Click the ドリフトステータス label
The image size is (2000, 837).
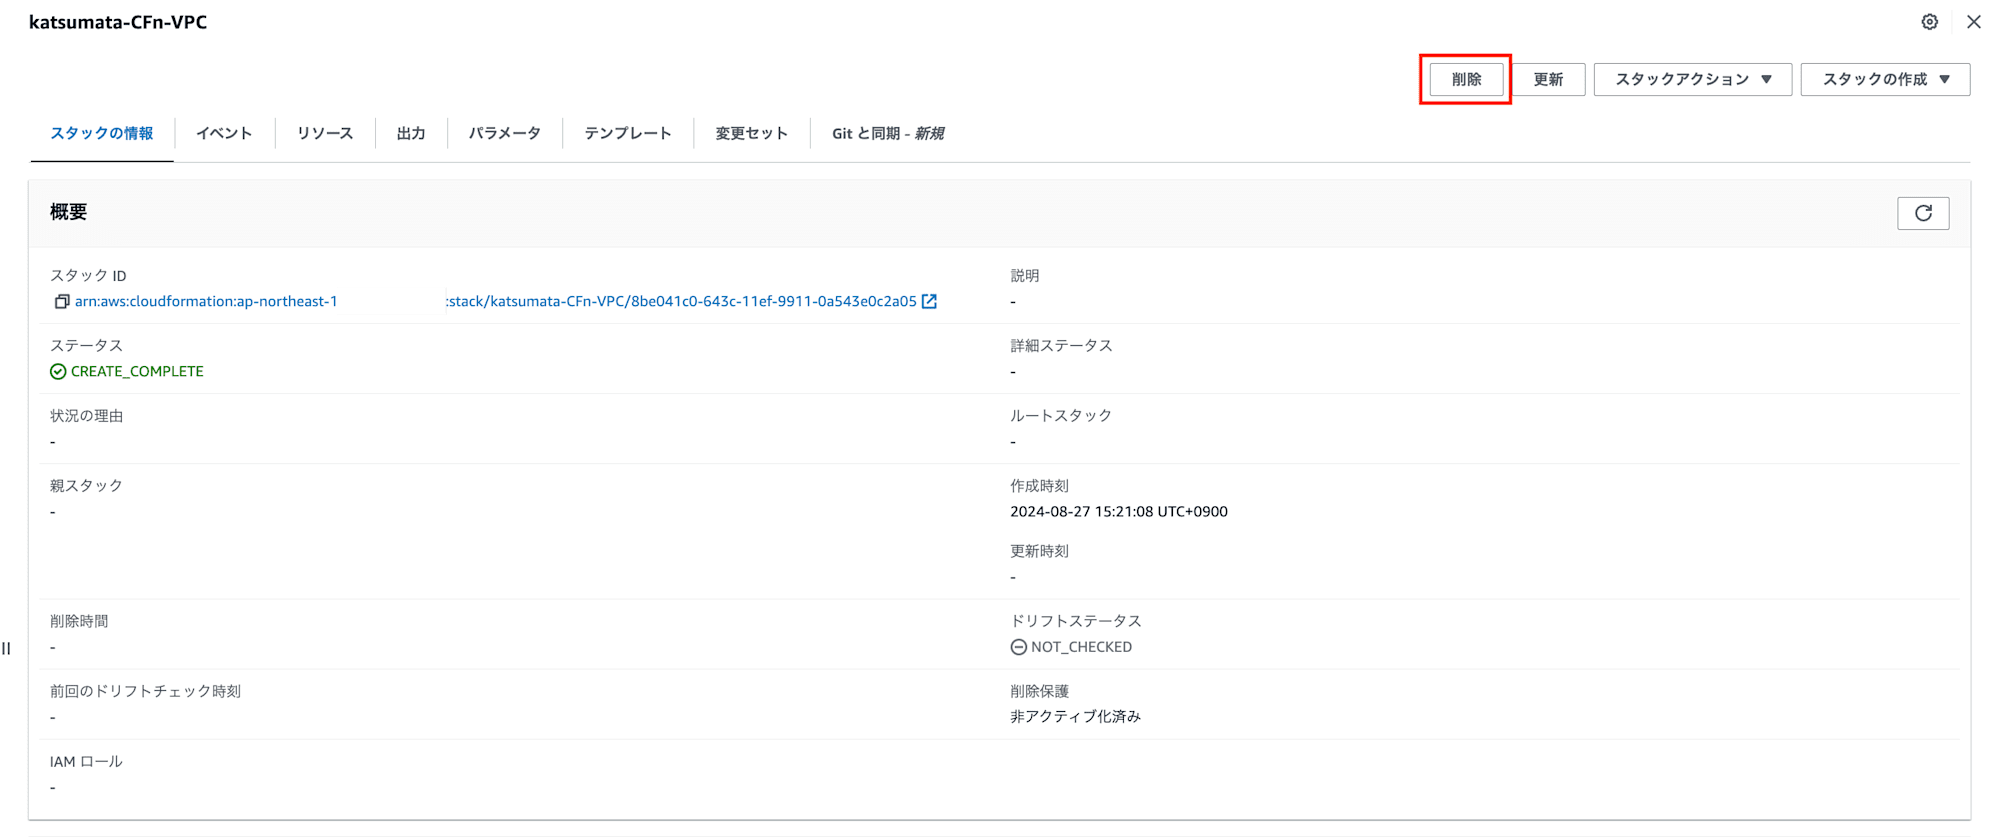1076,621
